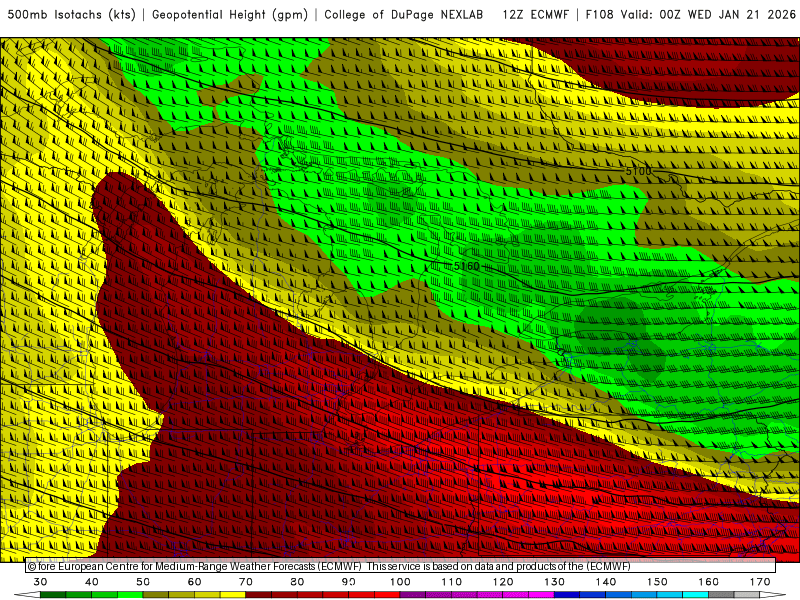Viewport: 800px width, 600px height.
Task: Click the '170' legend value
Action: 760,582
